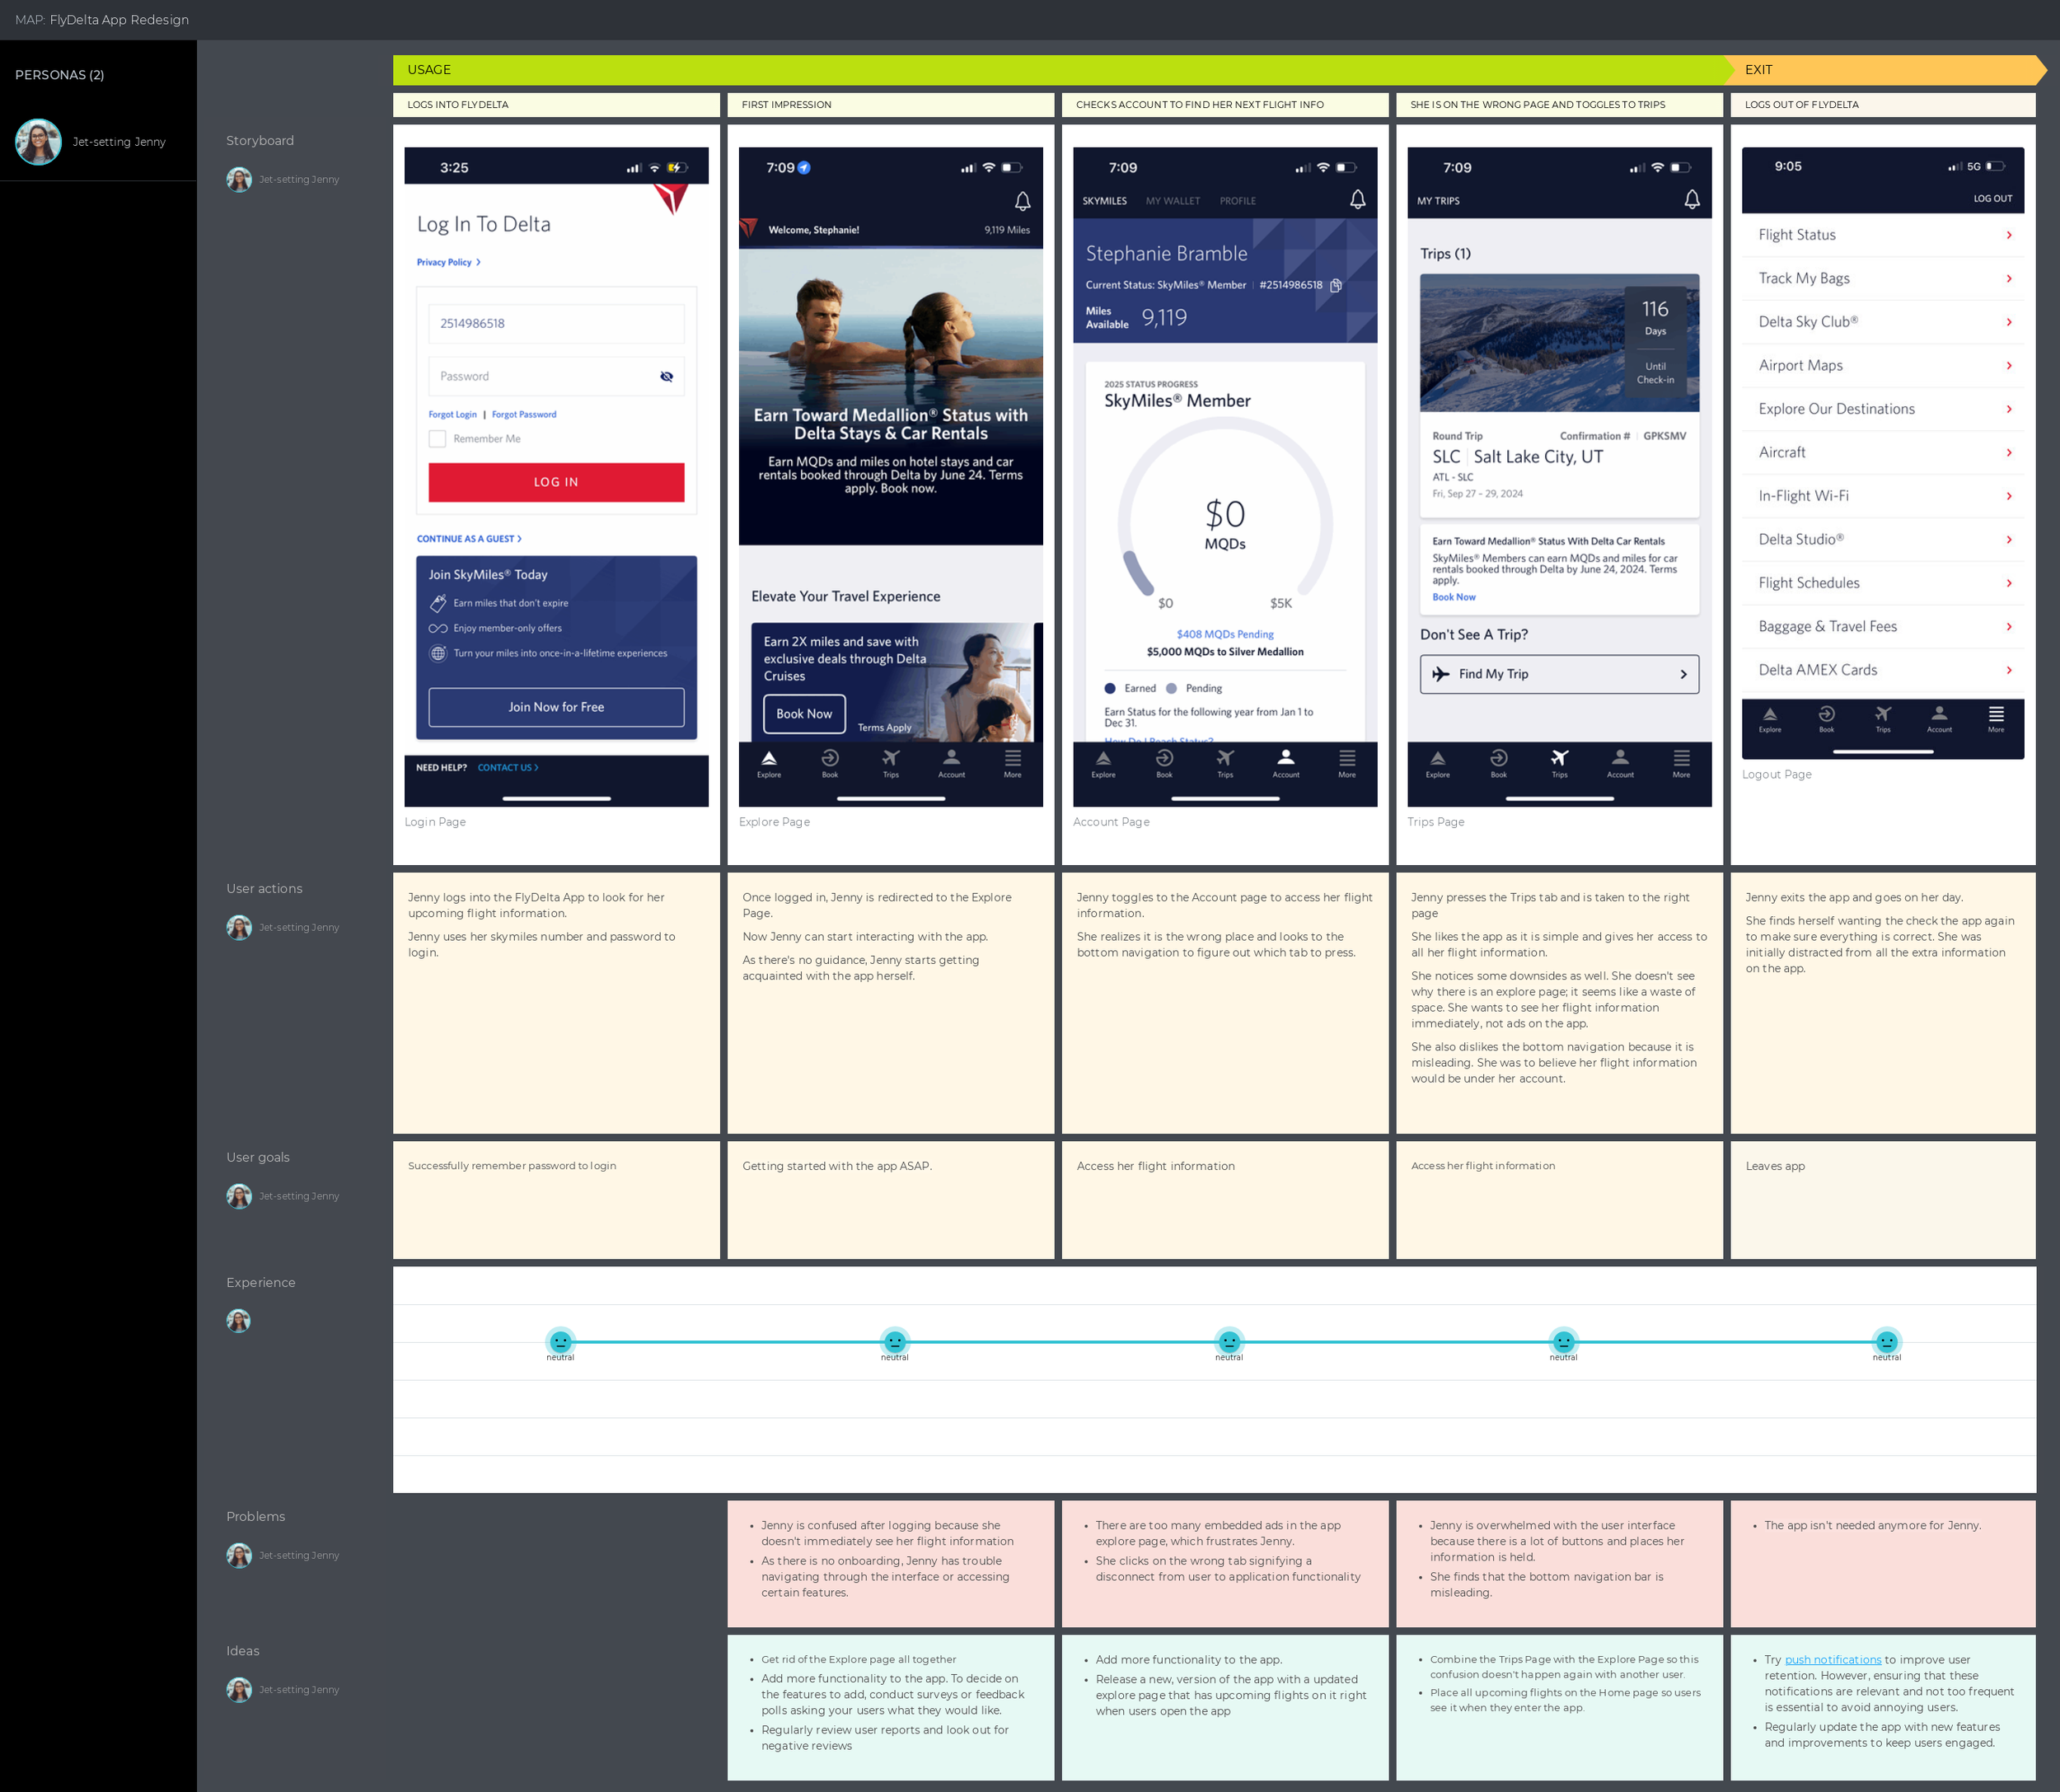Expand the Flight Status chevron
This screenshot has height=1792, width=2060.
[x=2008, y=235]
